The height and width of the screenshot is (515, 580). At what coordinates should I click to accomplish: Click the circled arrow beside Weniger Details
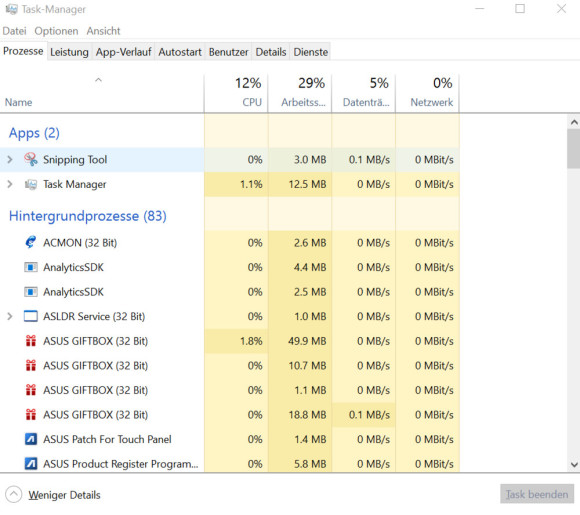pos(14,494)
